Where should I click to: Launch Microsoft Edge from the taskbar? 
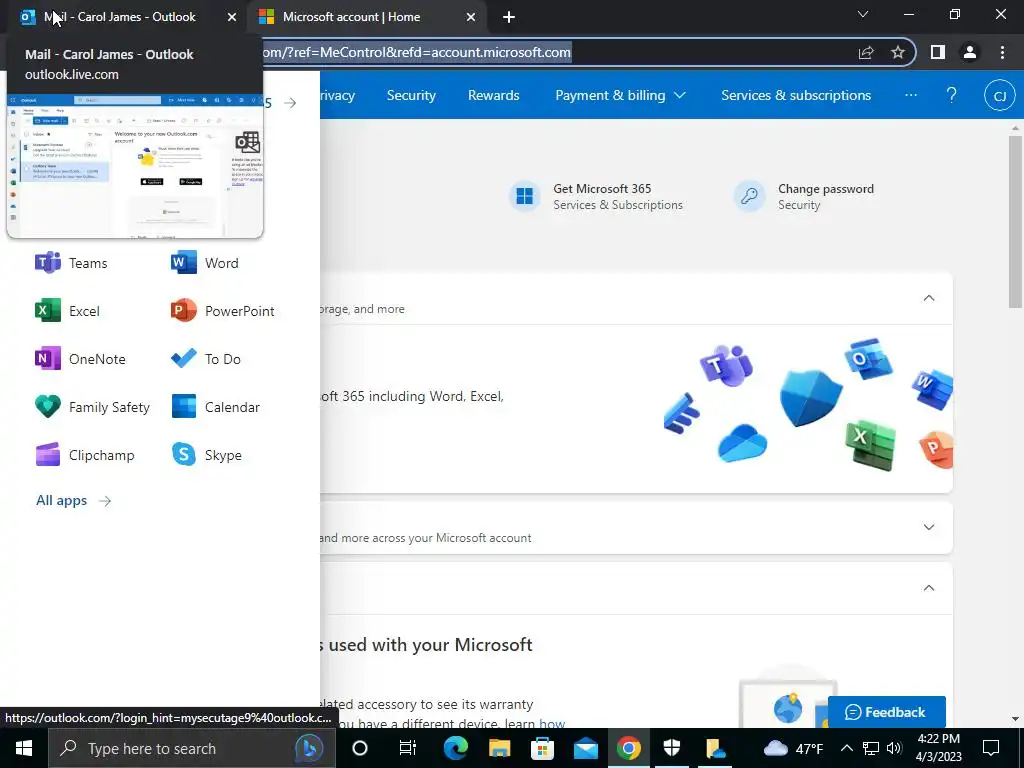tap(455, 748)
